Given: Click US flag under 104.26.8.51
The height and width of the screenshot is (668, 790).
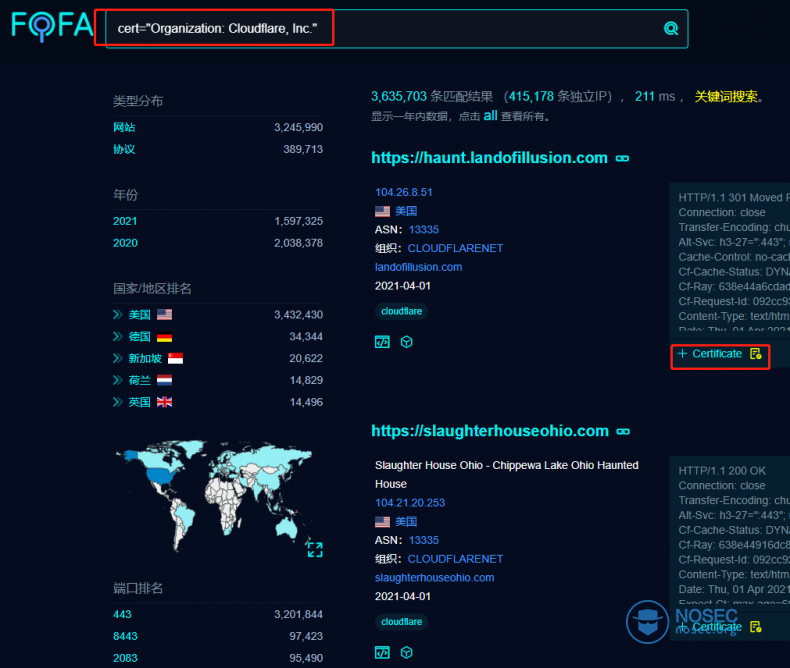Looking at the screenshot, I should click(382, 211).
